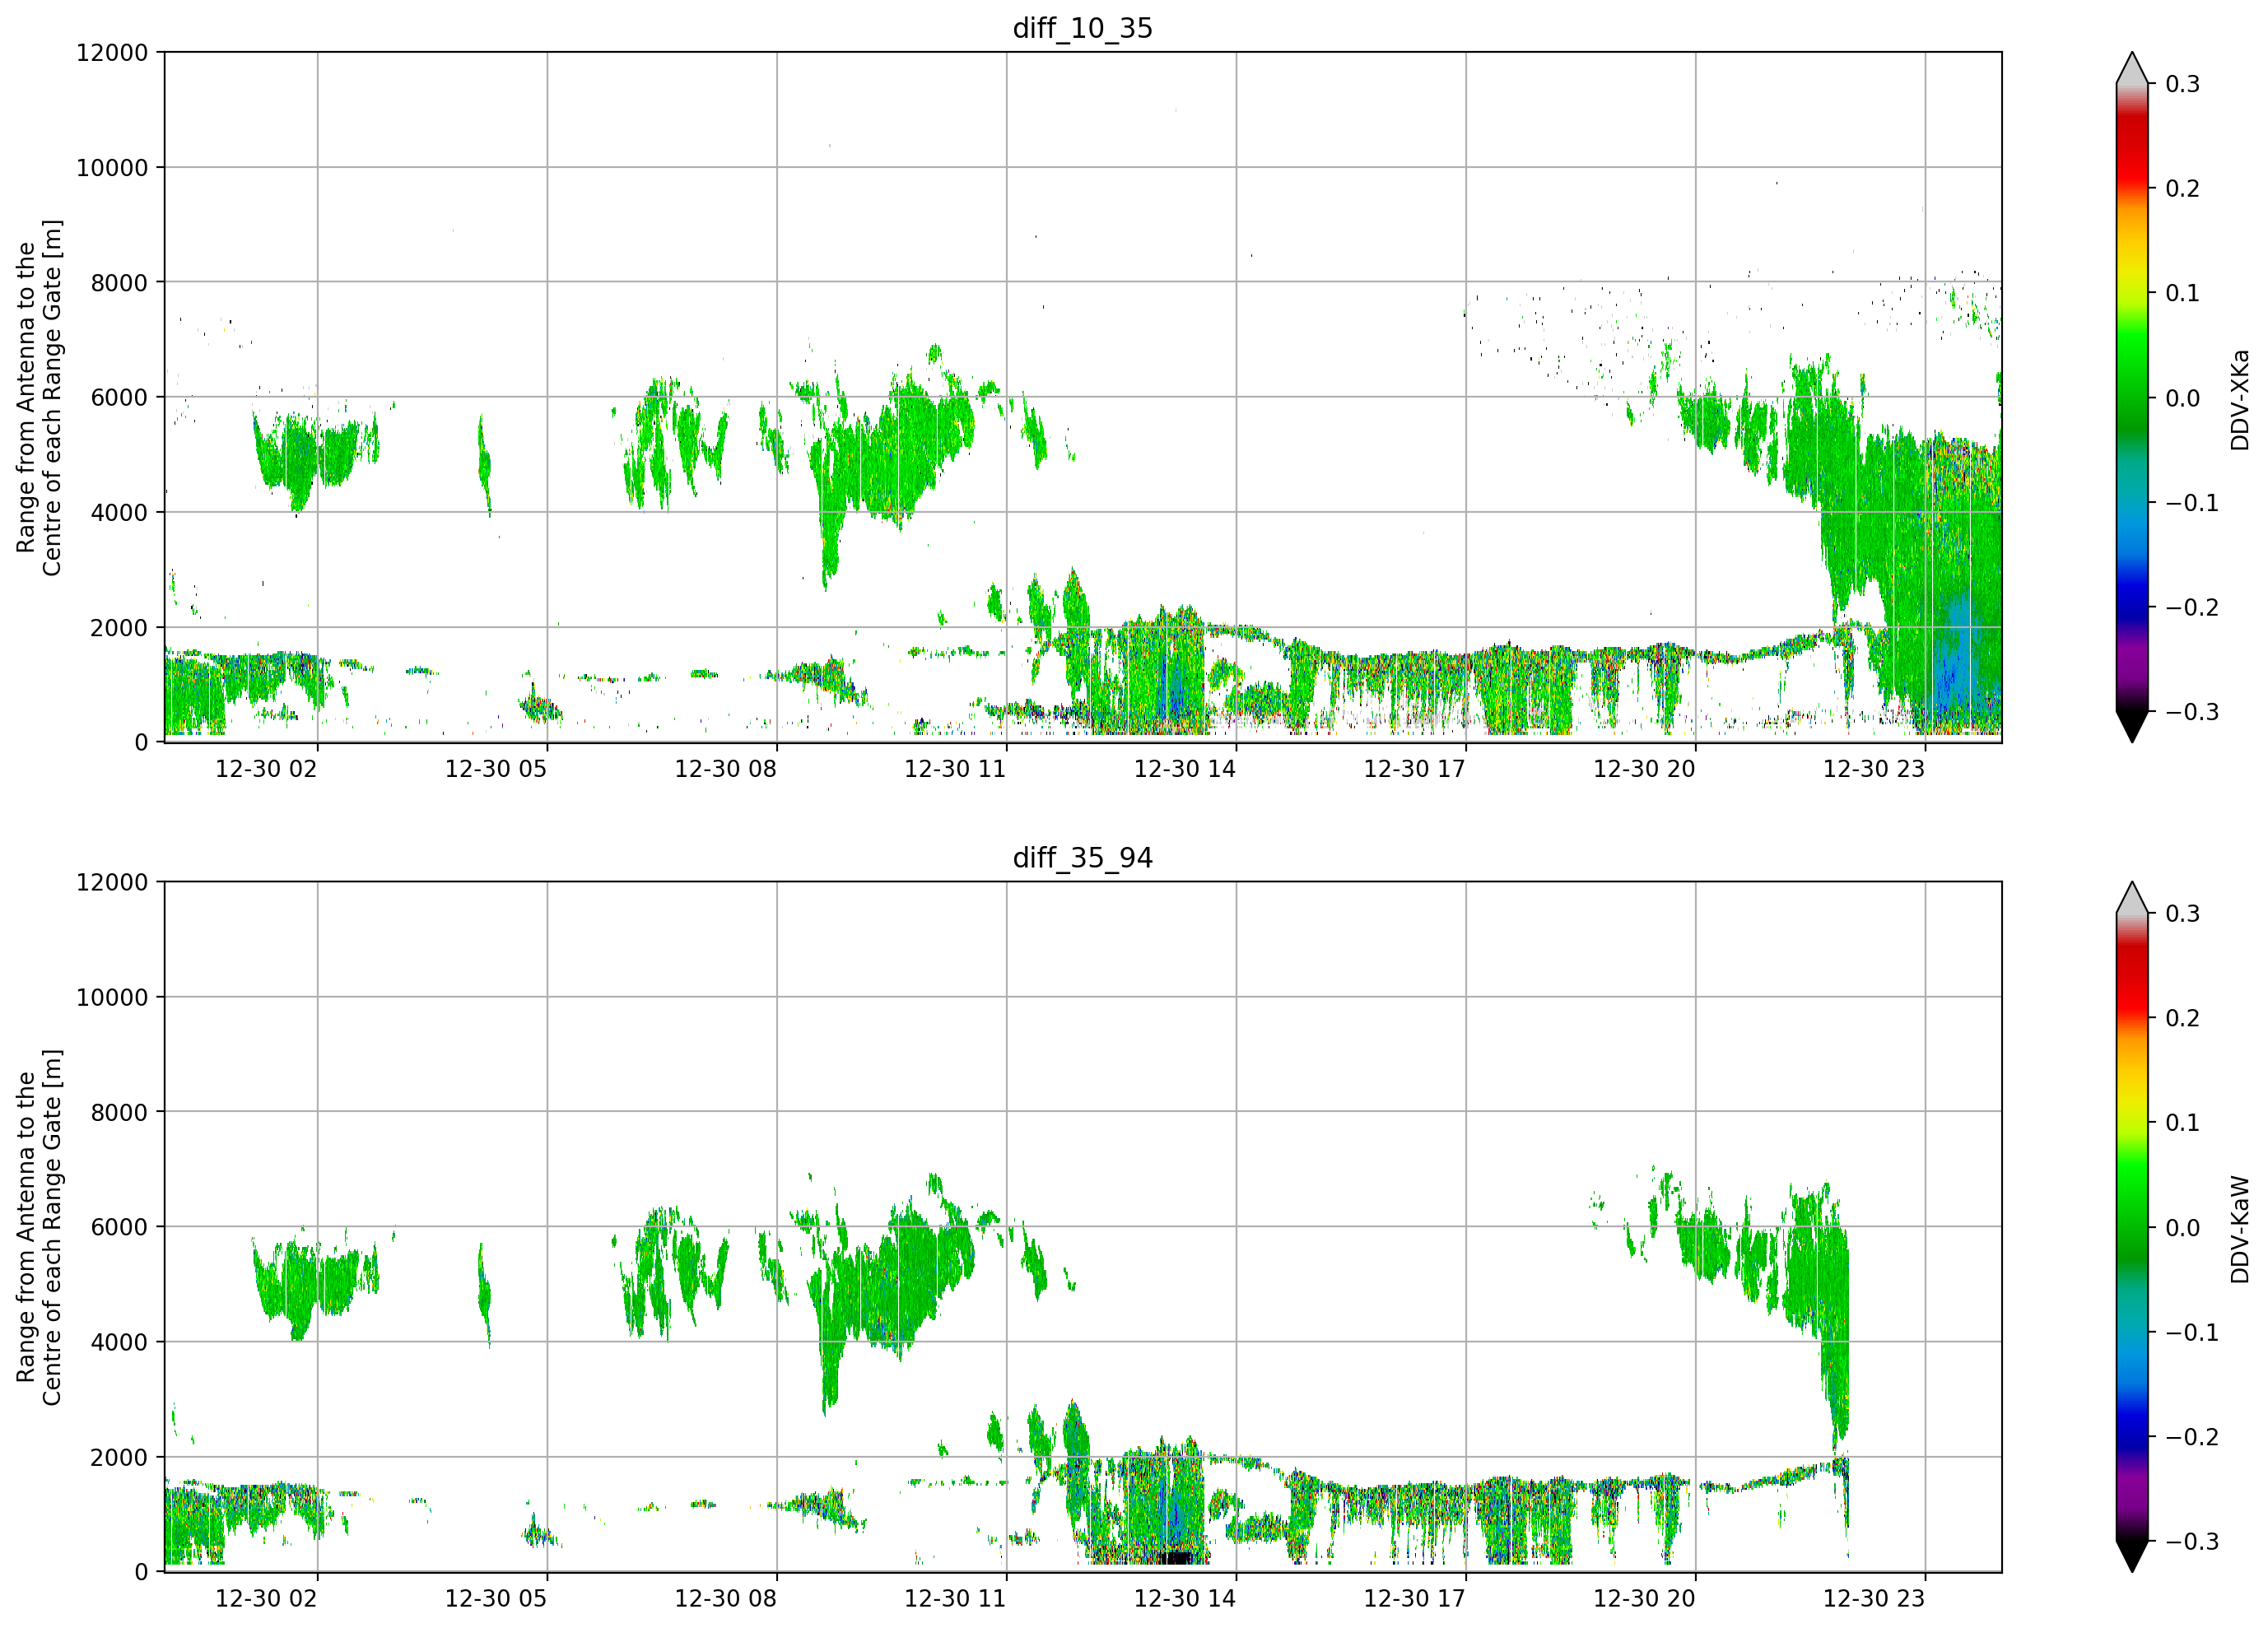
Task: Click the 12000 y-tick of the diff_10_35 plot
Action: (112, 53)
